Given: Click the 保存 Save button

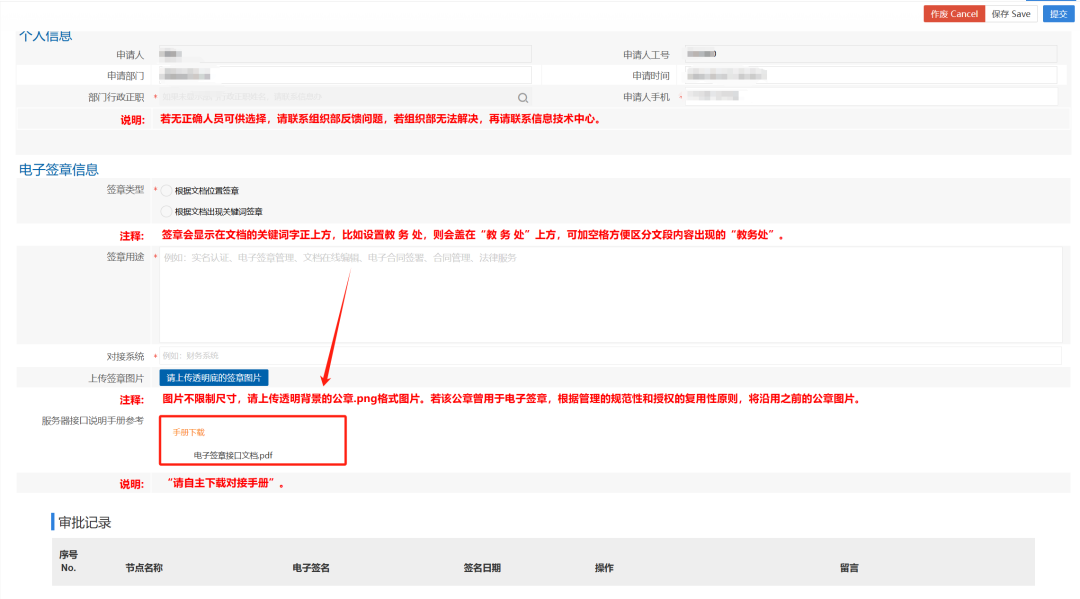Looking at the screenshot, I should pyautogui.click(x=1011, y=14).
